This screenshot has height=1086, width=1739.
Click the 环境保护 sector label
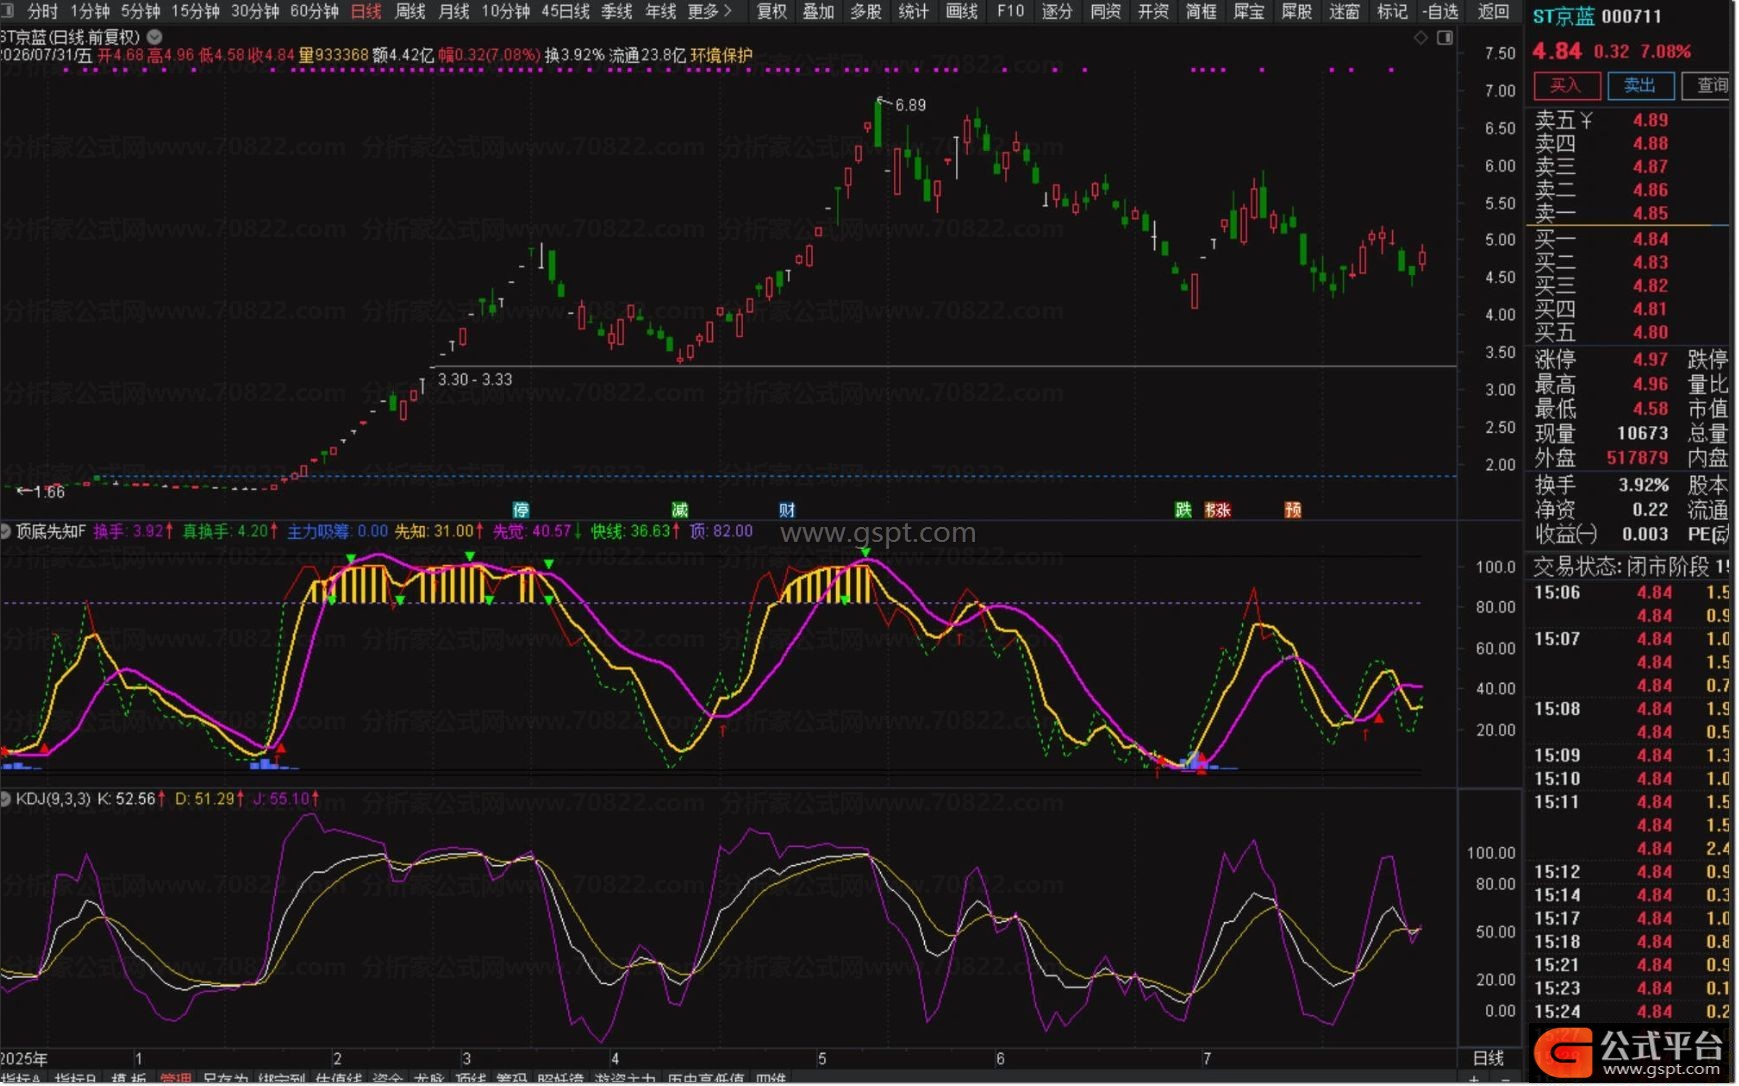pyautogui.click(x=721, y=55)
